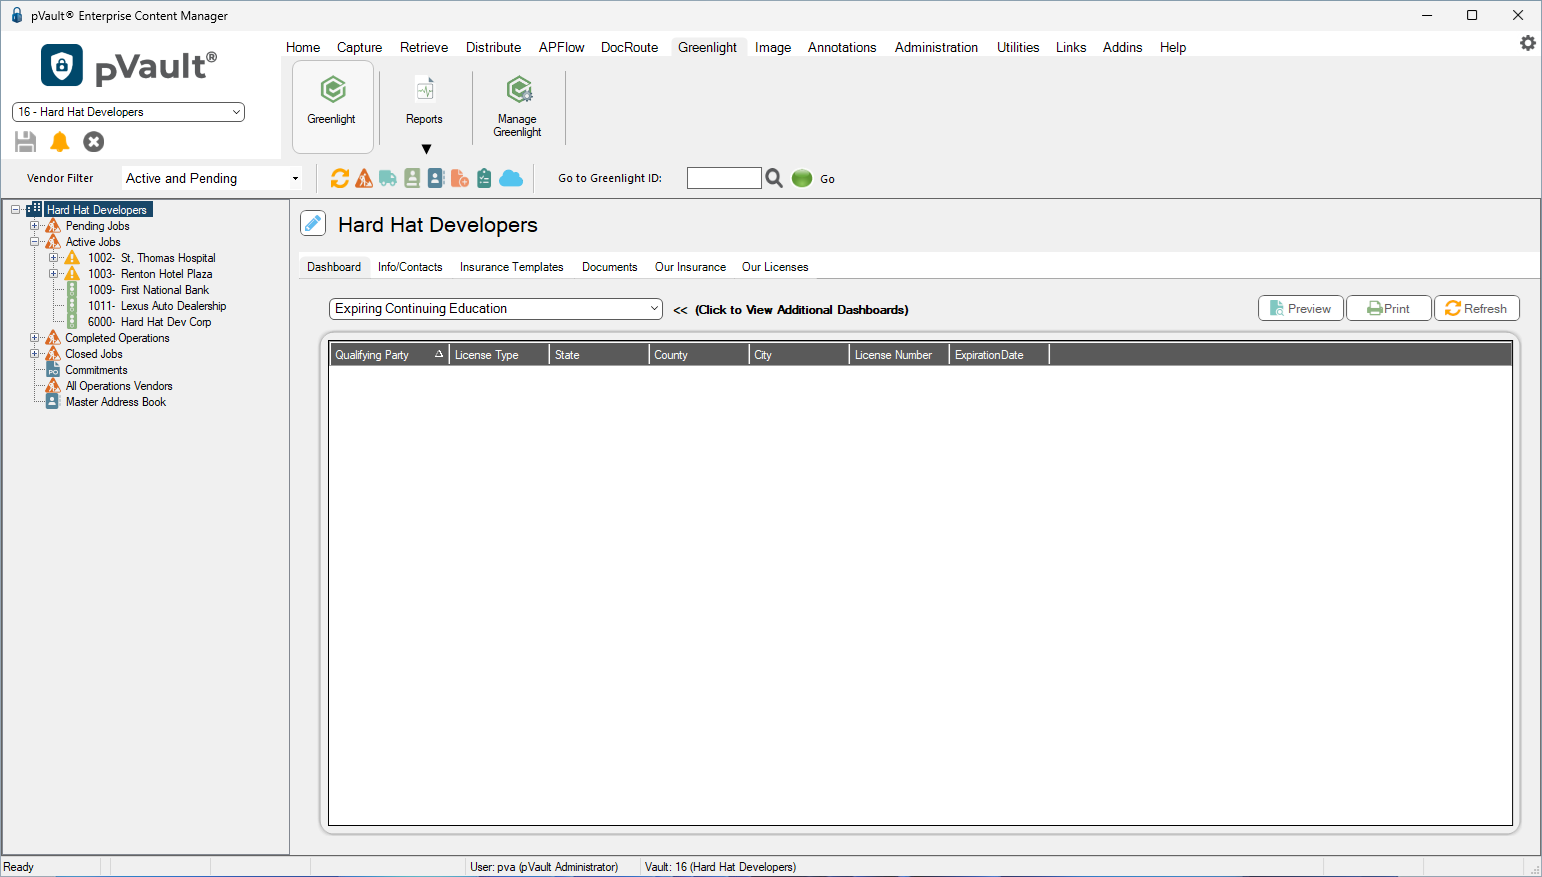Expand the Completed Operations node

[35, 338]
